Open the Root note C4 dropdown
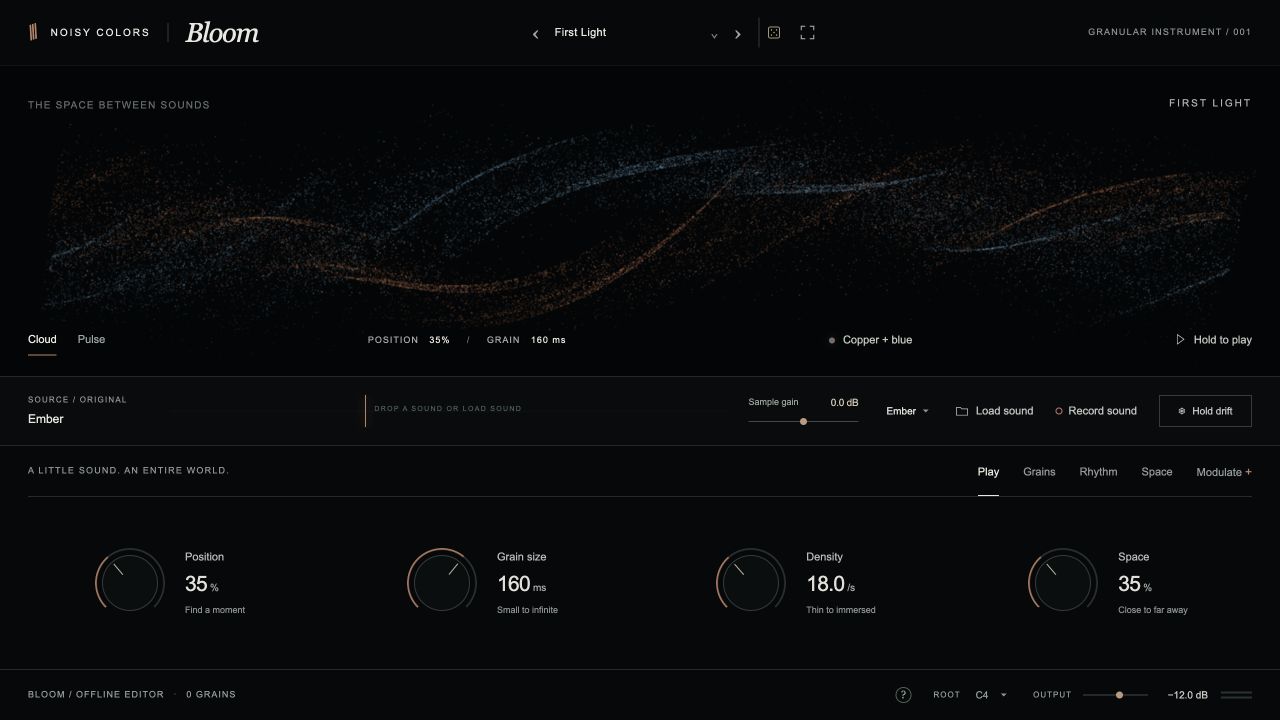The width and height of the screenshot is (1280, 720). click(991, 695)
